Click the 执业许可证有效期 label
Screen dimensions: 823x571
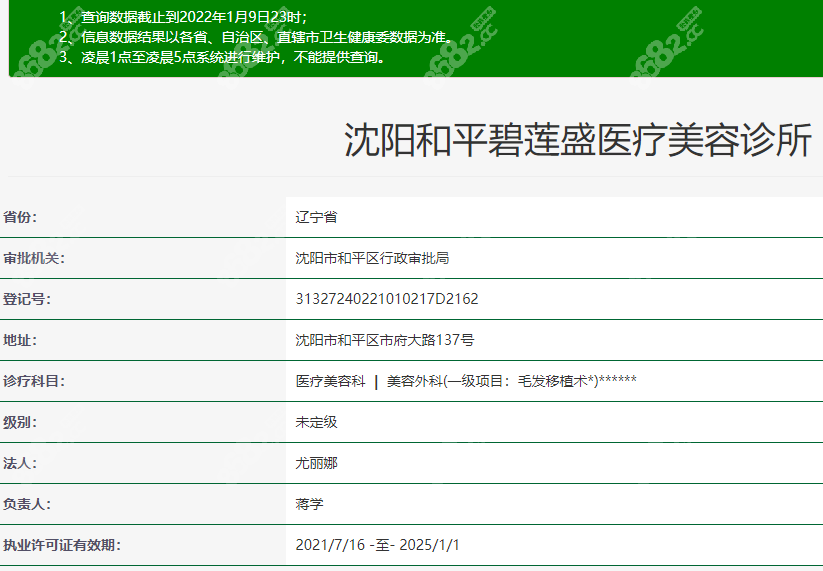tap(62, 544)
